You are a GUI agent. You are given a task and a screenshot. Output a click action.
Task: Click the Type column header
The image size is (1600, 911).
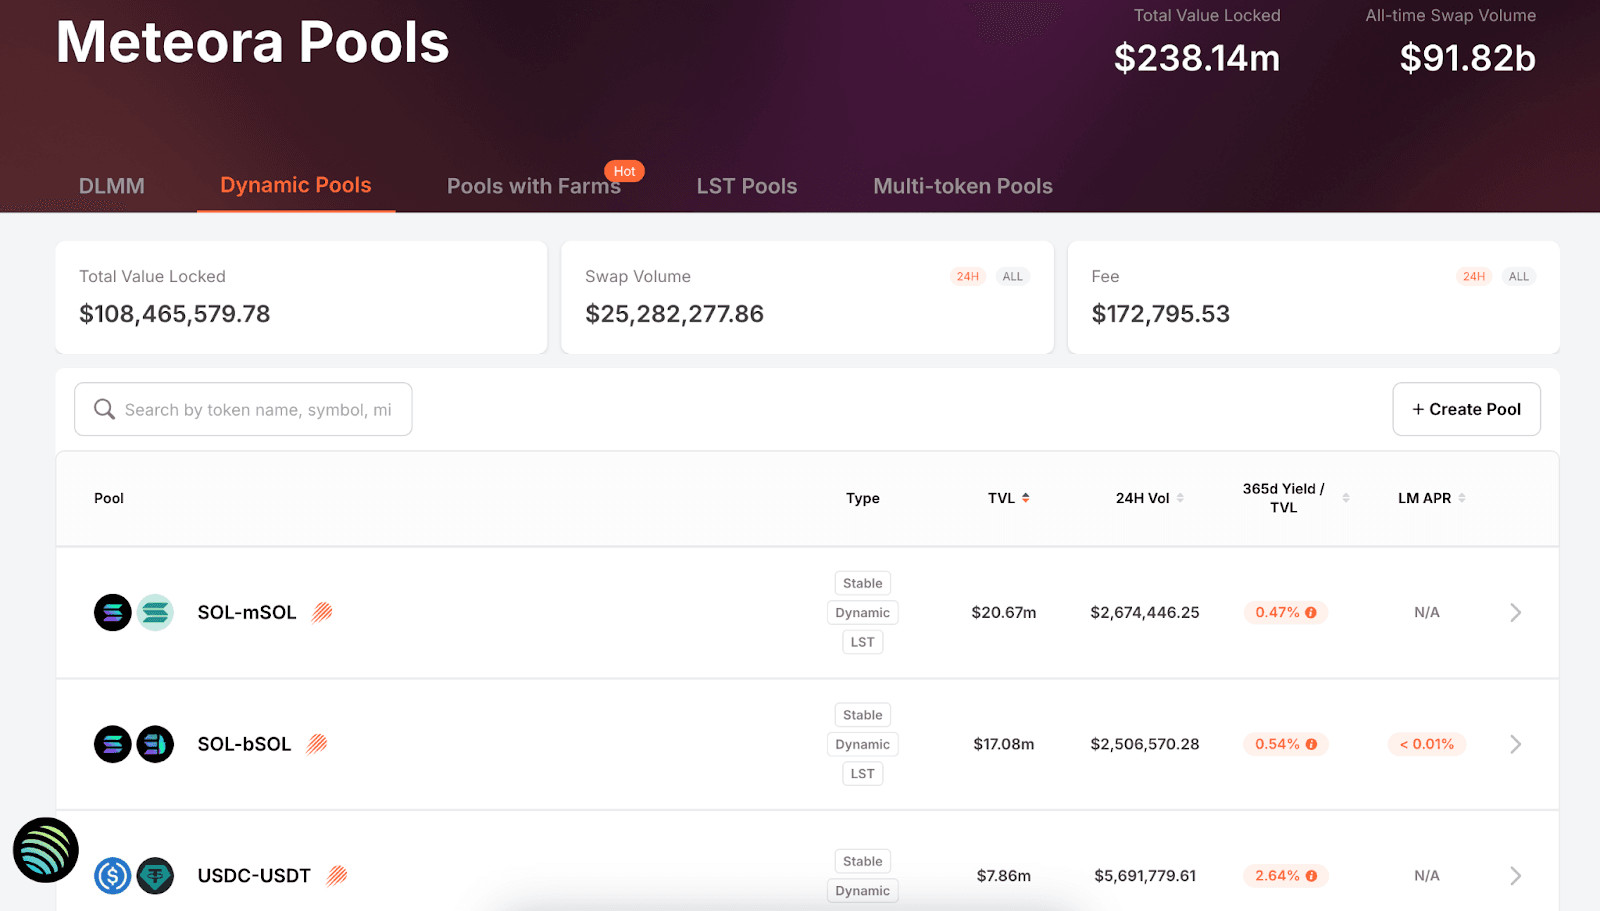pyautogui.click(x=863, y=498)
